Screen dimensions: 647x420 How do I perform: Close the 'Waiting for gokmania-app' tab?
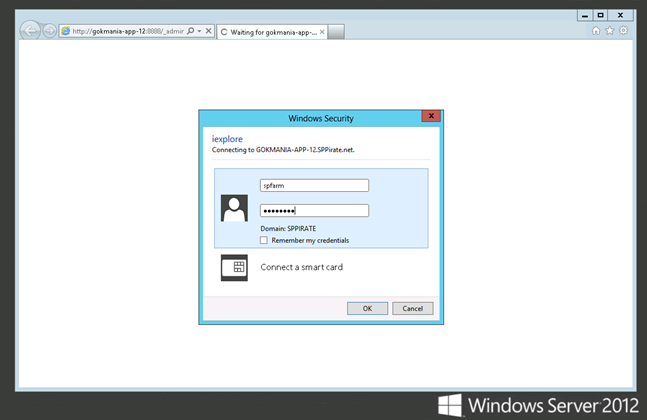[322, 32]
